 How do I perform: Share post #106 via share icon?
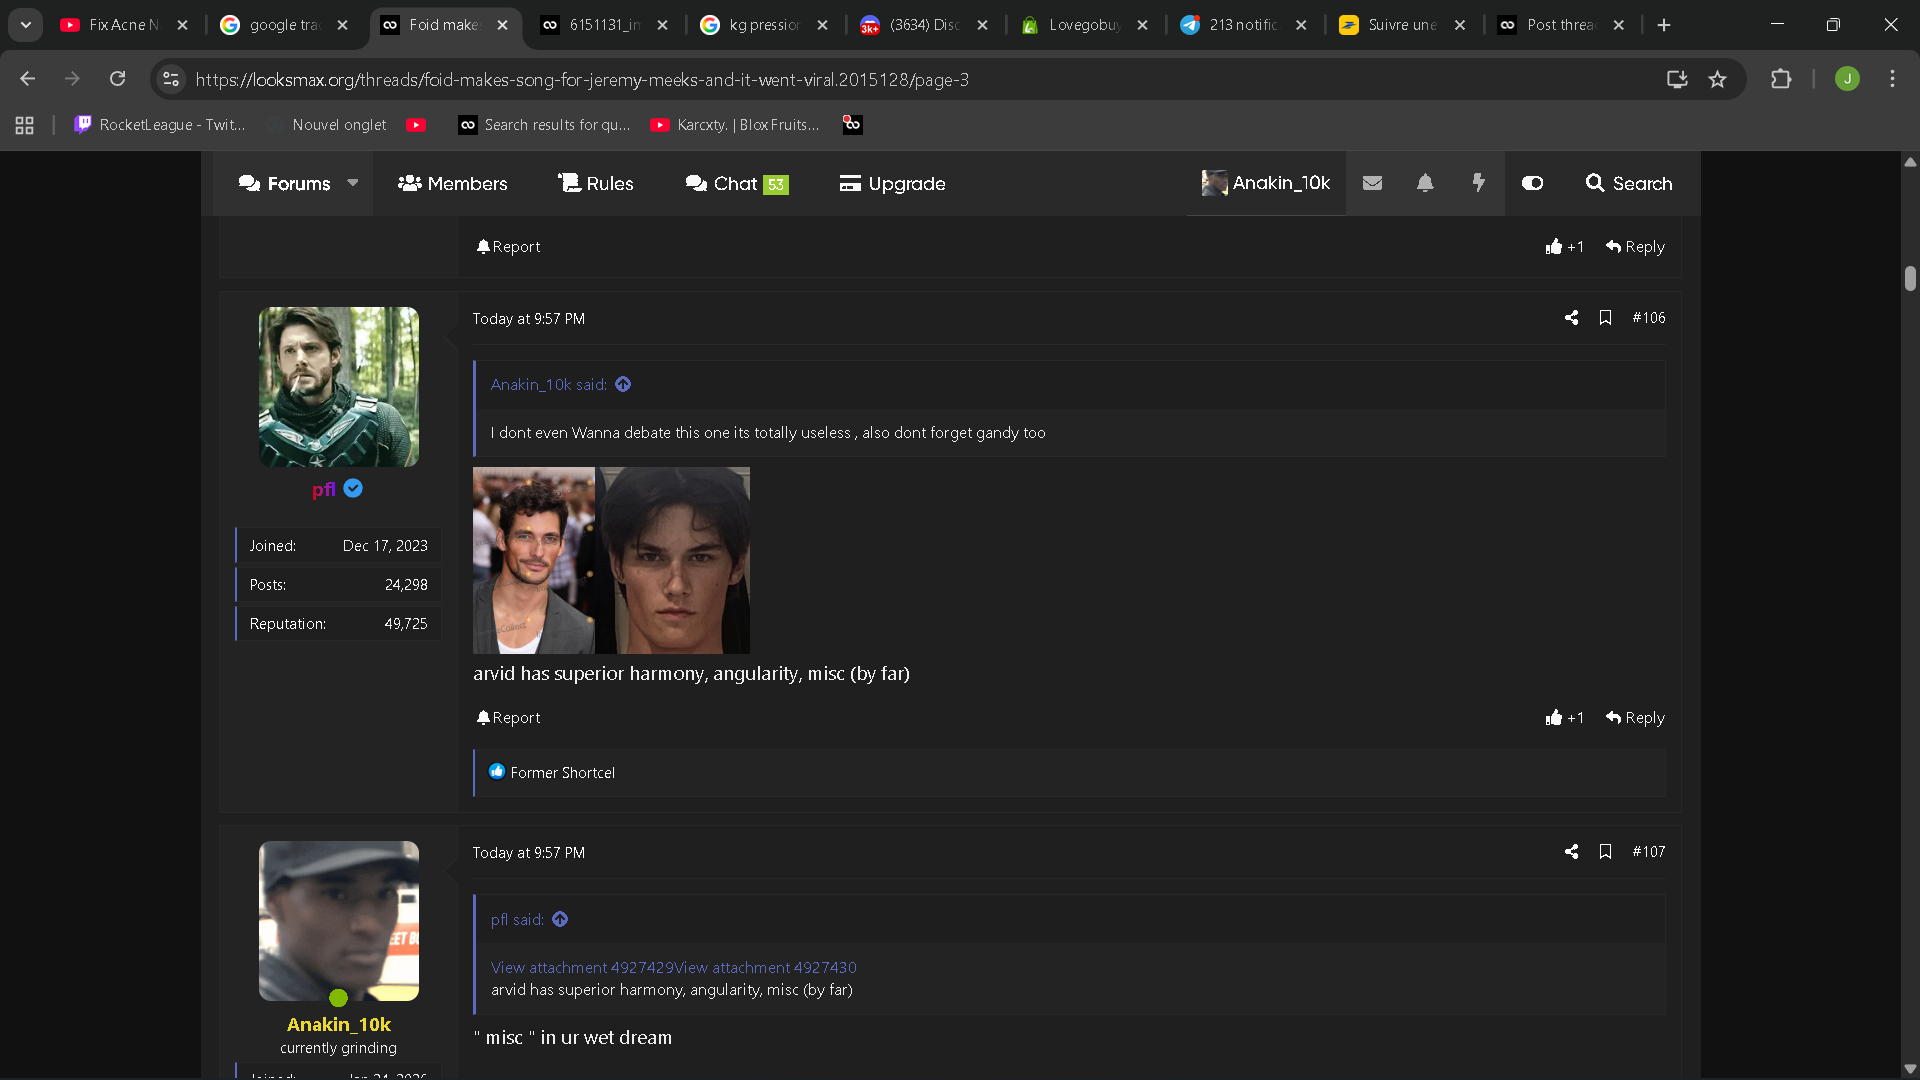point(1571,318)
